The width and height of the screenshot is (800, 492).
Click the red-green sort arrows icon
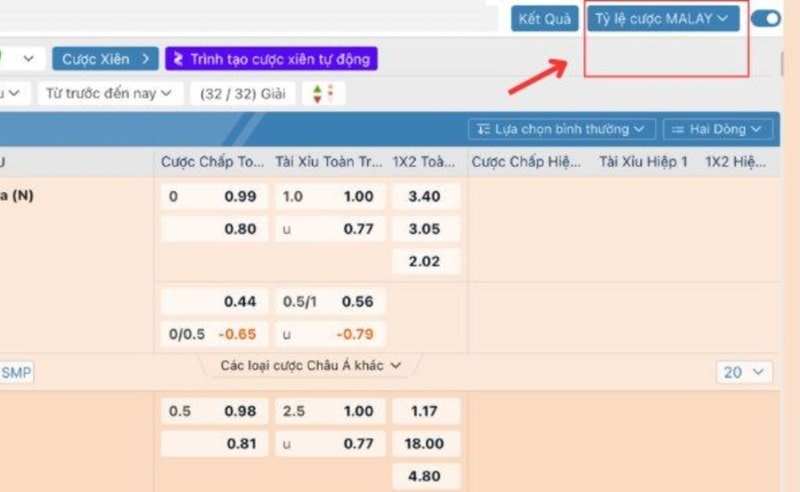click(323, 93)
